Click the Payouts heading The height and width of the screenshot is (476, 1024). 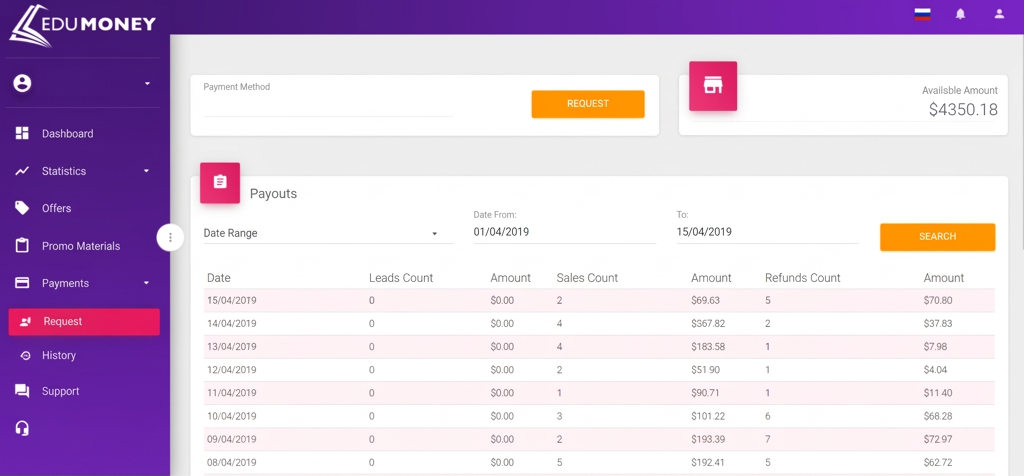point(273,194)
